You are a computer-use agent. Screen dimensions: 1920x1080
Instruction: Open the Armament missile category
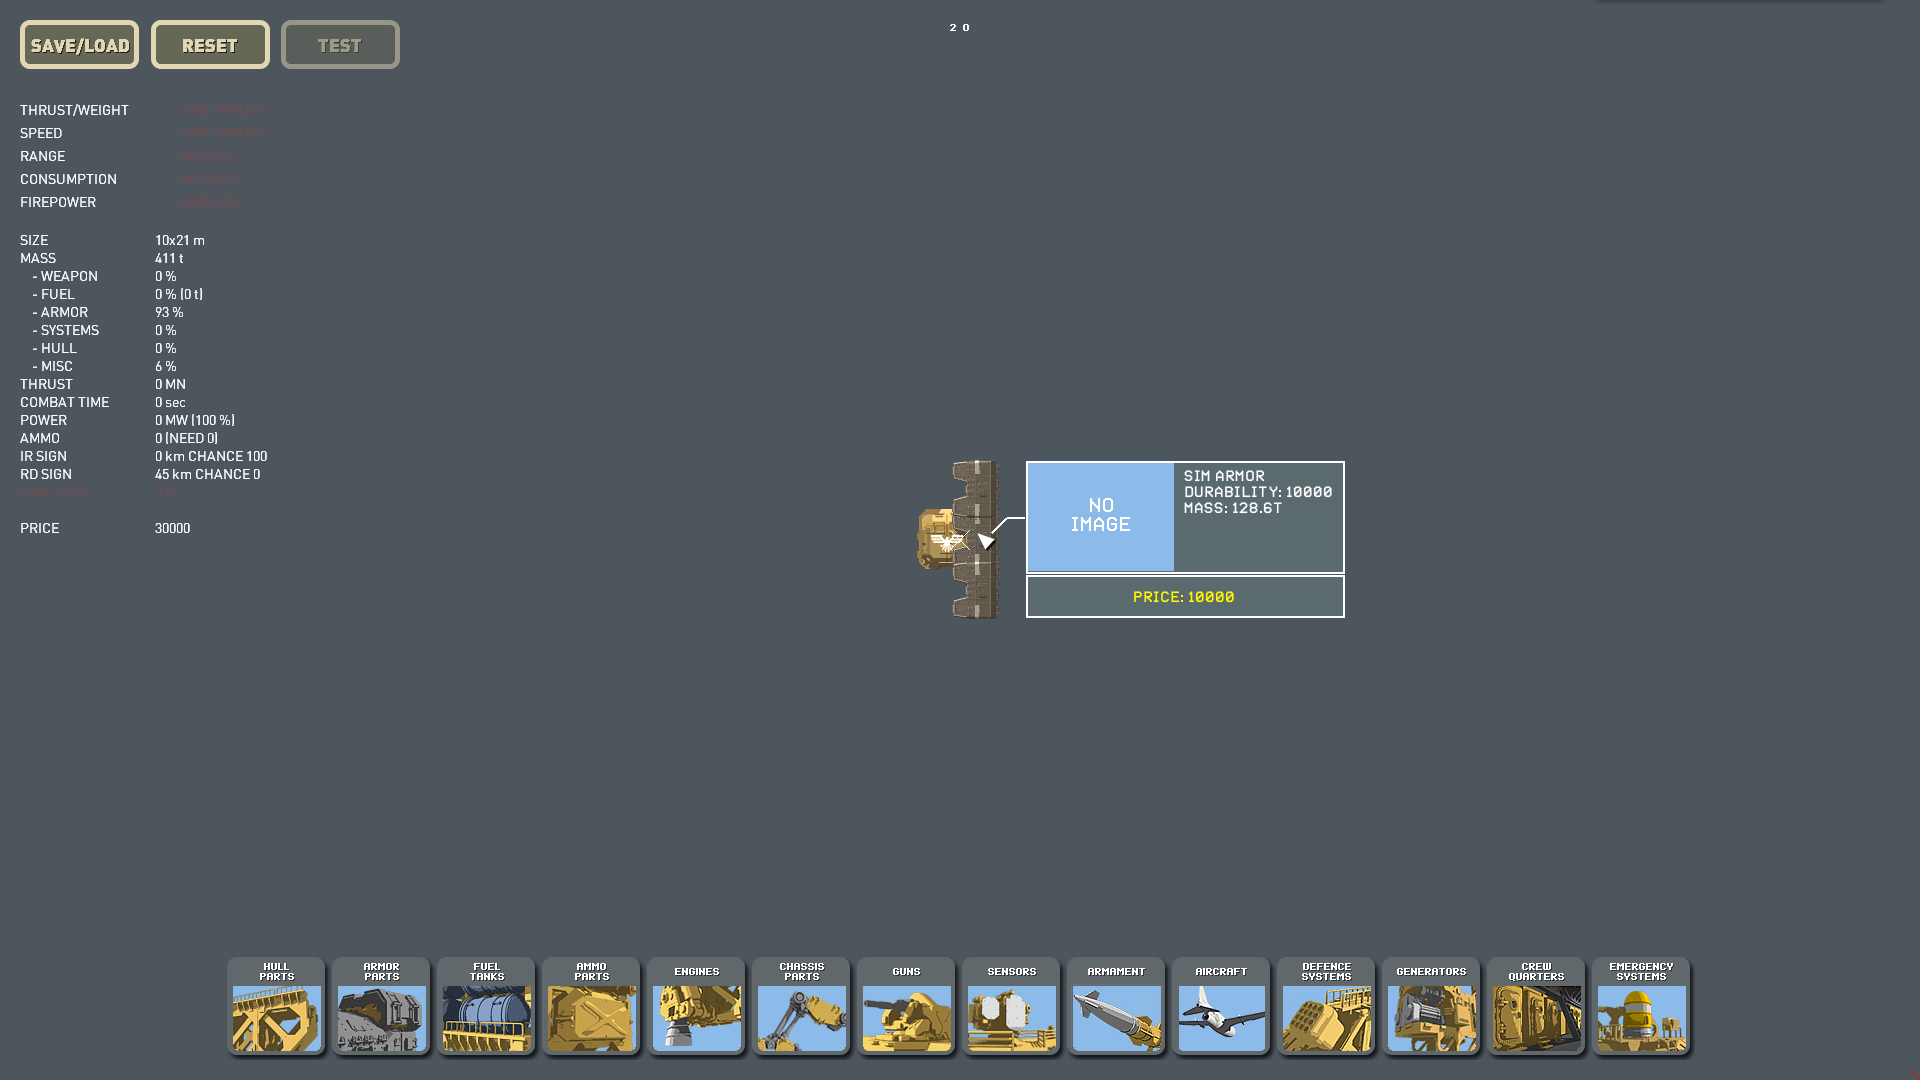pyautogui.click(x=1116, y=1006)
